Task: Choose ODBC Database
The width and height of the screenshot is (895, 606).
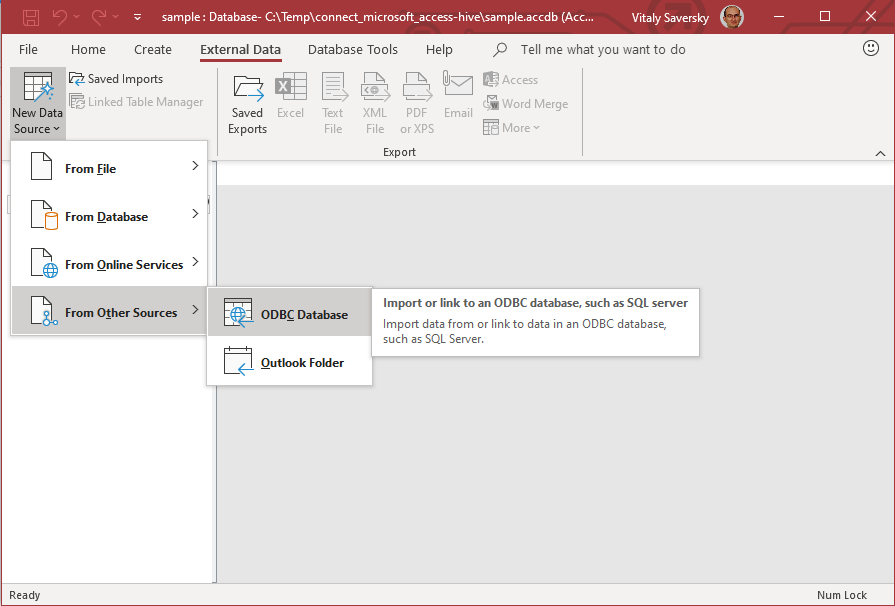Action: pos(289,314)
